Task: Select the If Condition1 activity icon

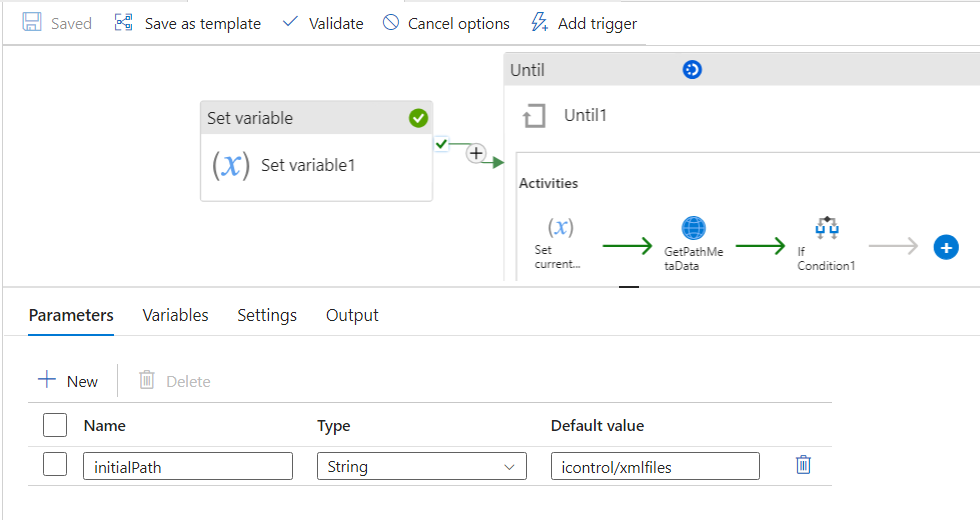Action: pos(826,228)
